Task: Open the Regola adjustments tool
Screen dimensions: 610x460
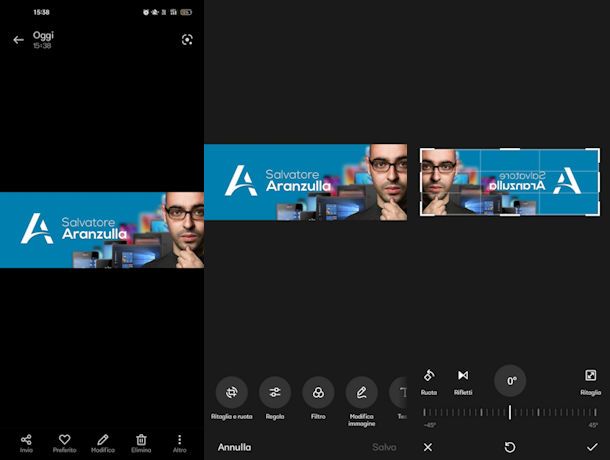Action: (x=275, y=398)
